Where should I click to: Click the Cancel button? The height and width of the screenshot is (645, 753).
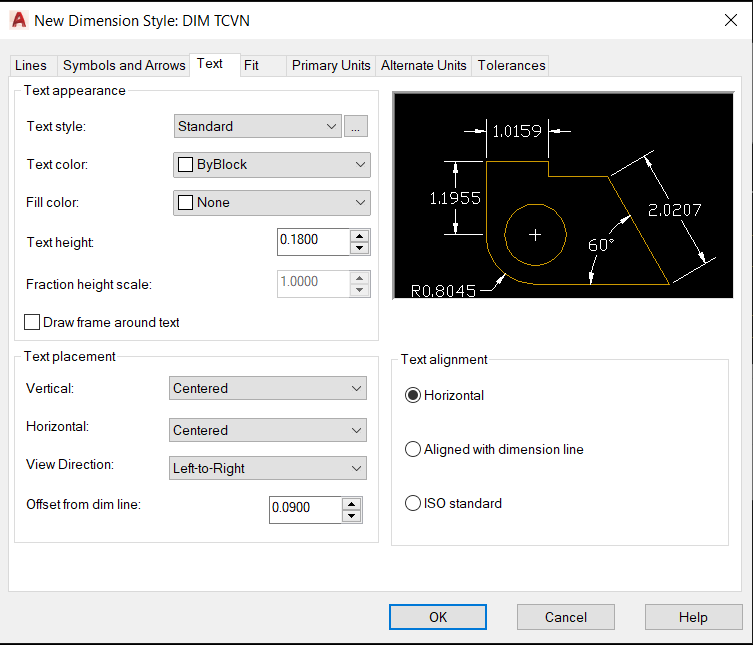(565, 617)
